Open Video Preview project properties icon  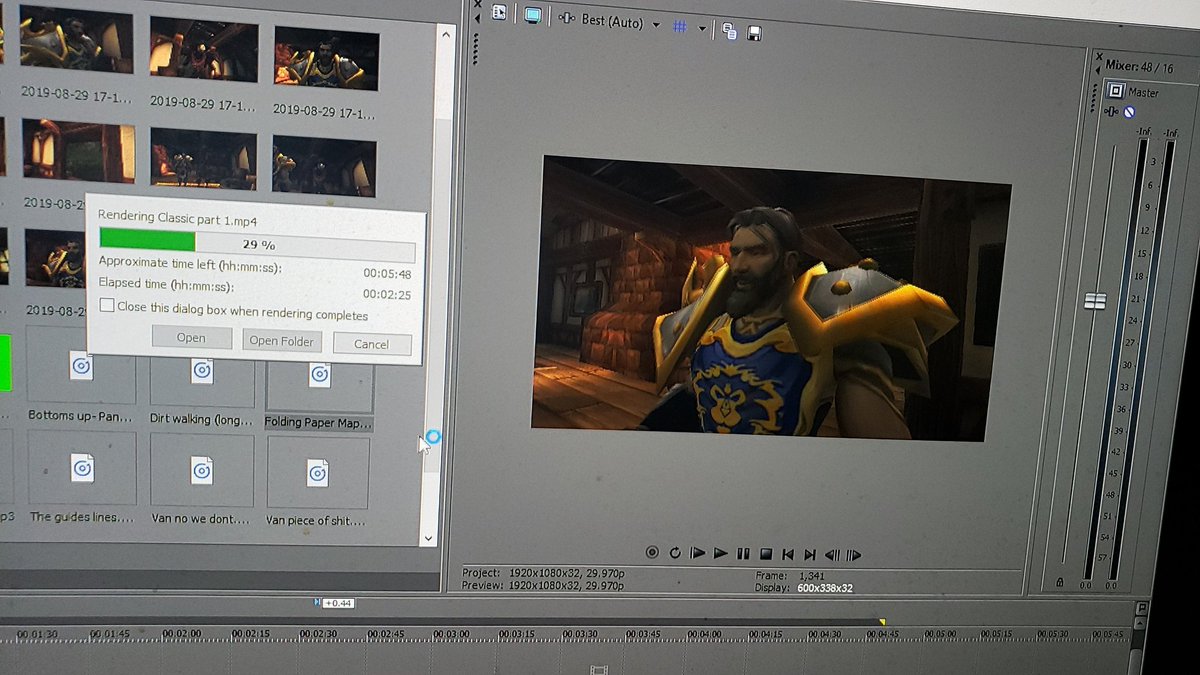tap(499, 13)
